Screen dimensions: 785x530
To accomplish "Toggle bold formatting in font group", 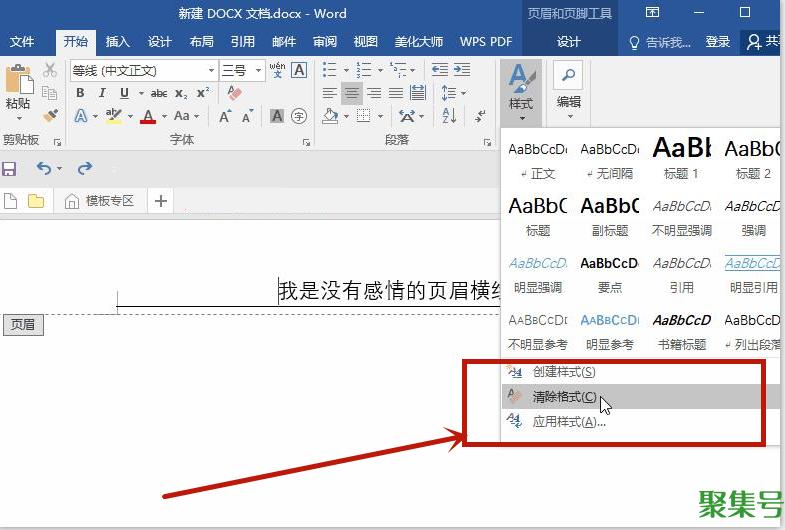I will [79, 93].
